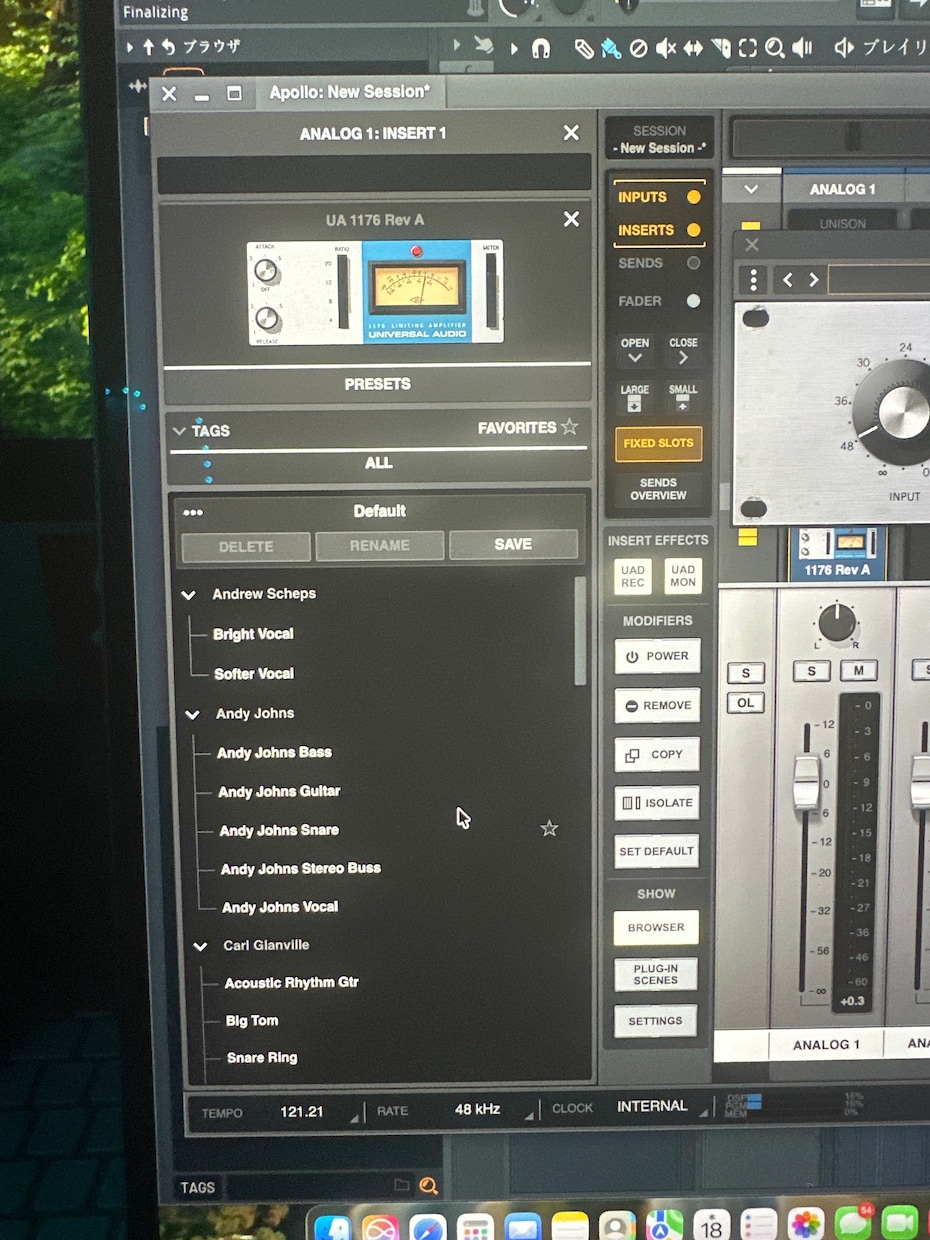Open FaceTime from the Dock
The image size is (930, 1240).
(x=900, y=1224)
